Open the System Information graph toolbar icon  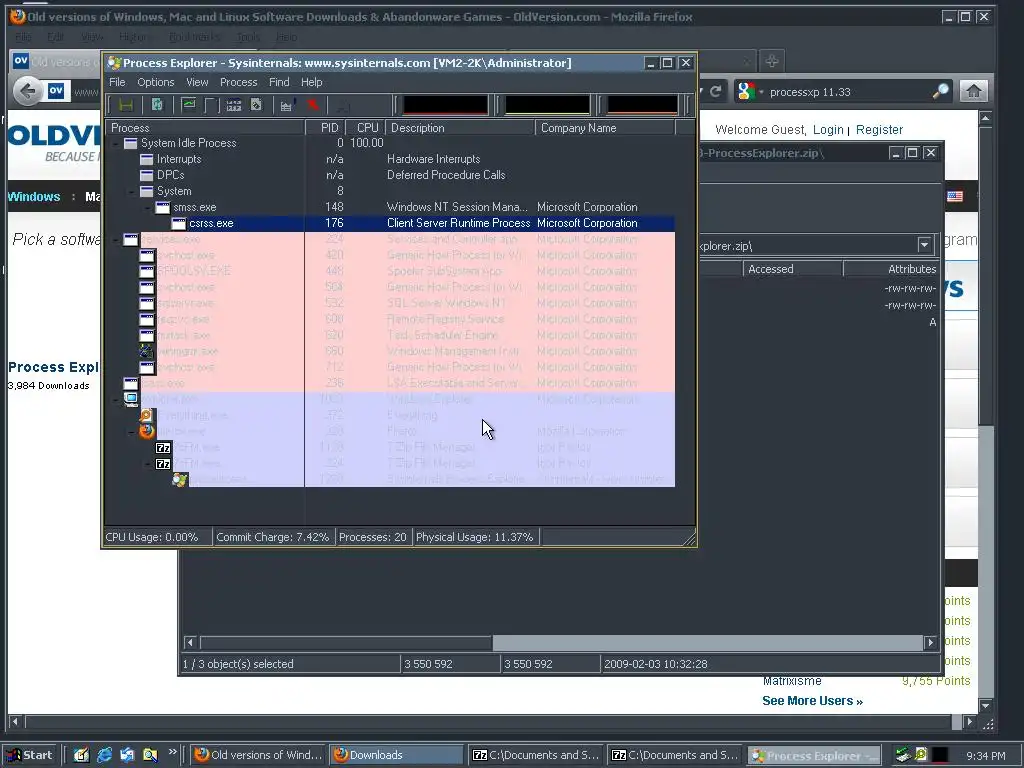pos(189,104)
